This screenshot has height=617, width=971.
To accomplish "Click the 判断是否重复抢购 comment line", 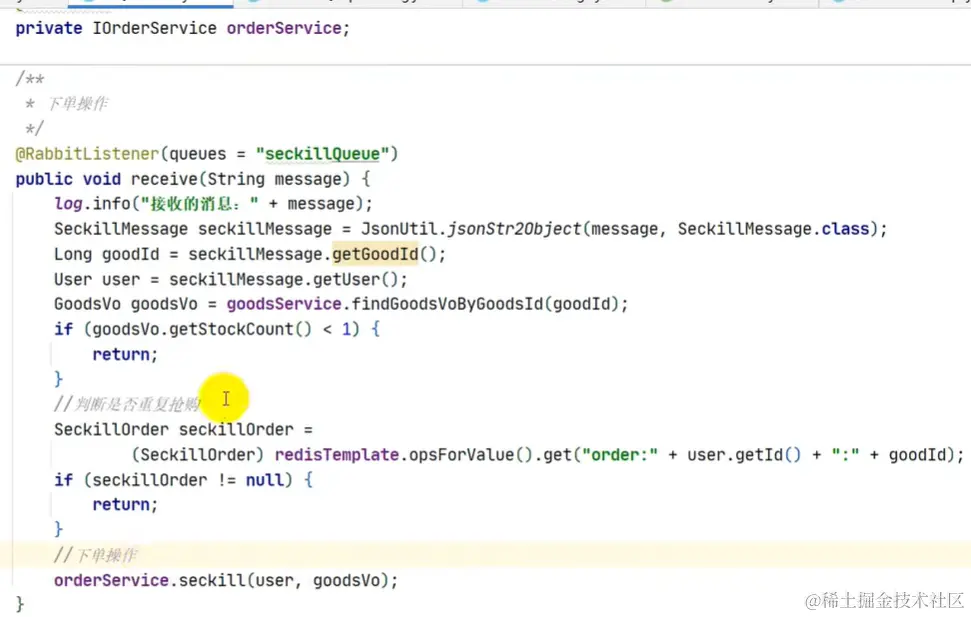I will click(128, 404).
